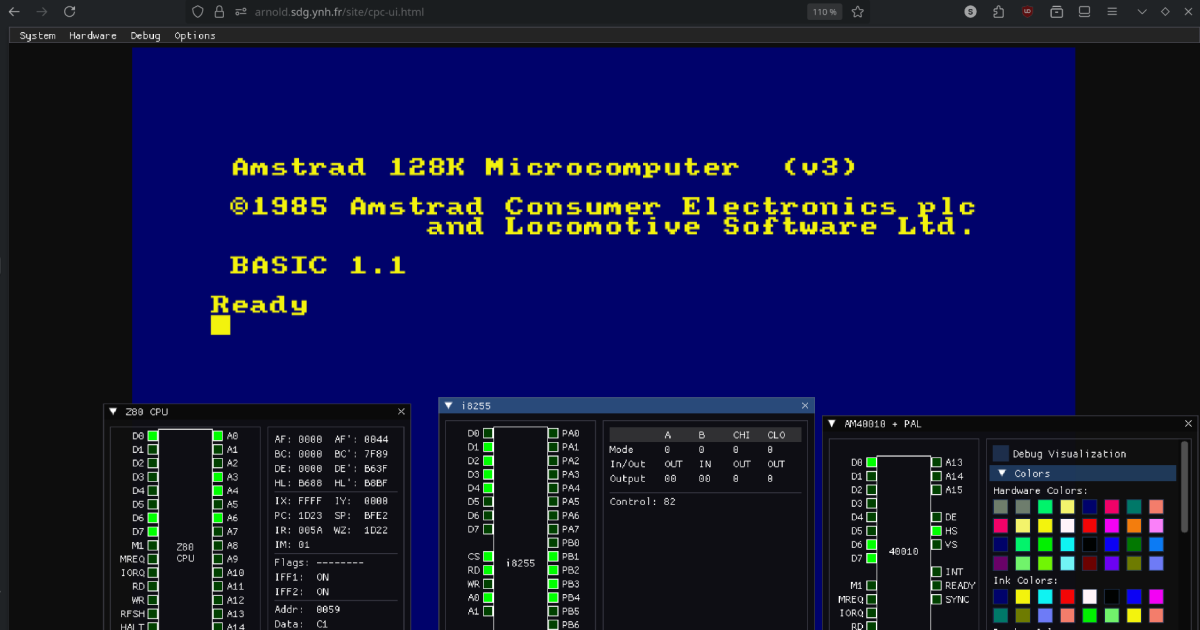Select the white swatch in Ink Colors

[x=1090, y=597]
